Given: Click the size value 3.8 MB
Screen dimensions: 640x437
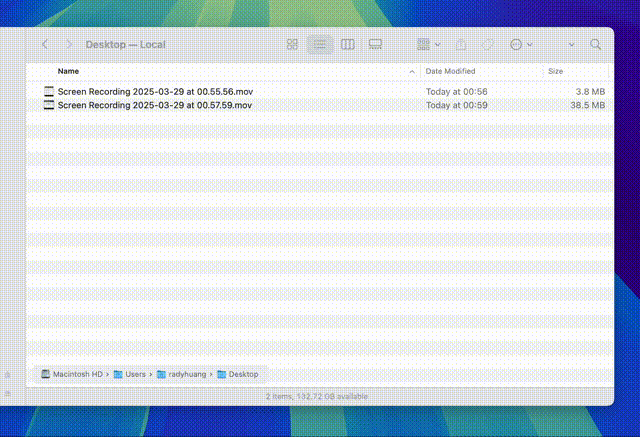Looking at the screenshot, I should (x=590, y=91).
